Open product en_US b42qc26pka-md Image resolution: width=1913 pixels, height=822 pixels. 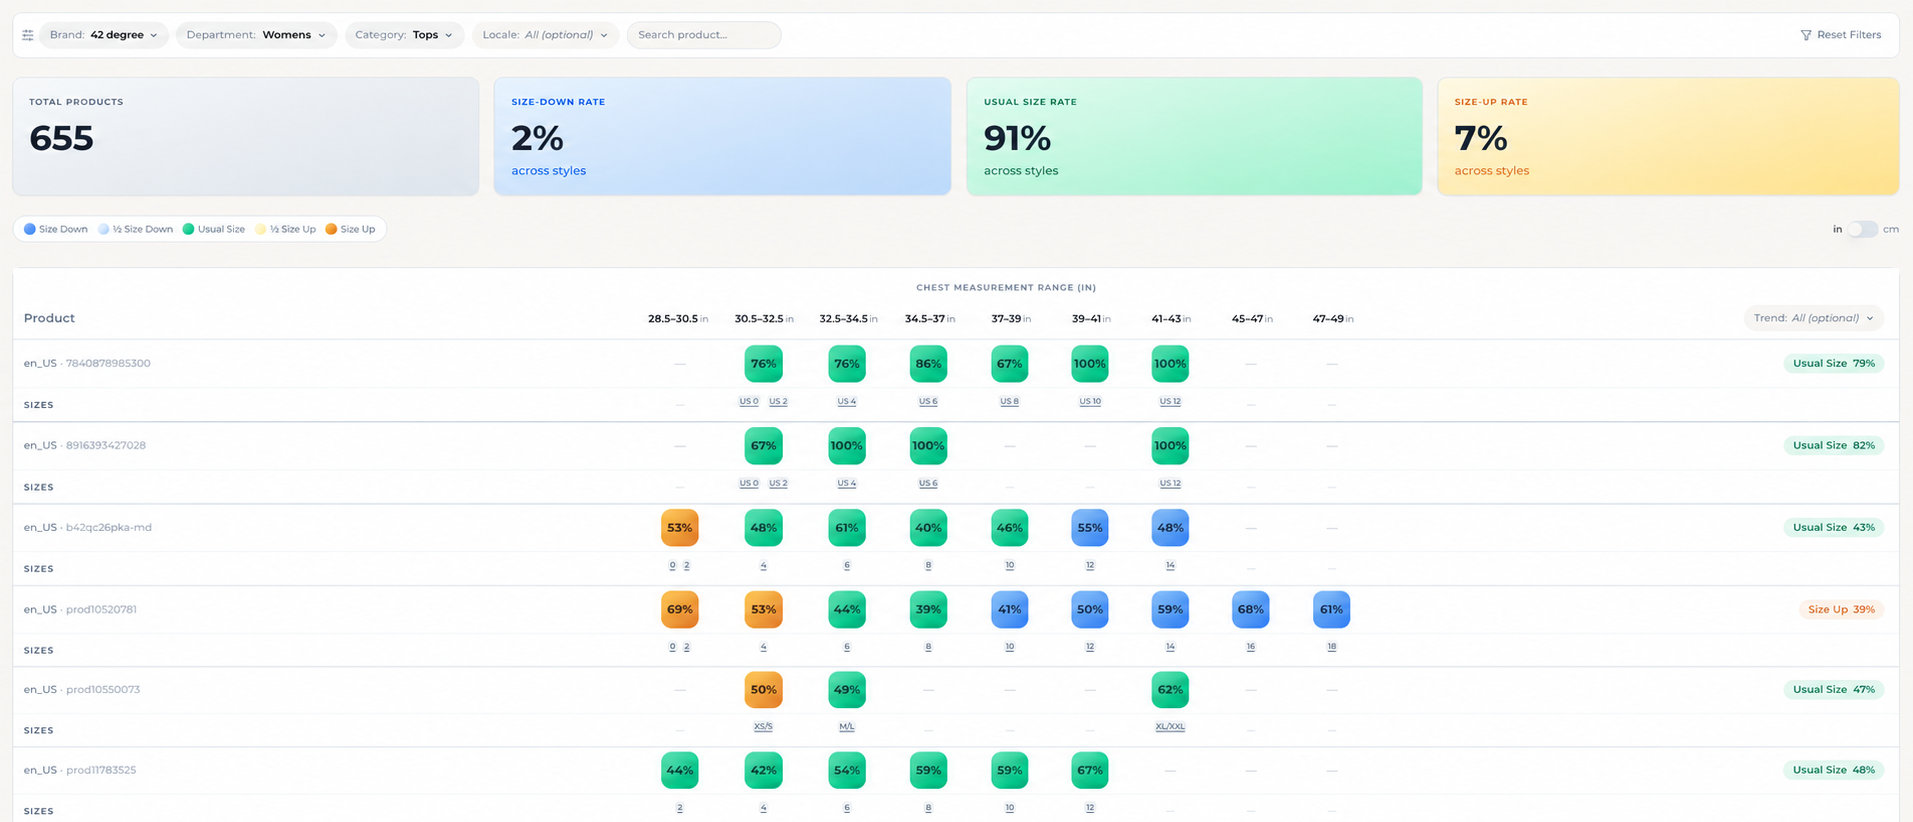click(88, 527)
